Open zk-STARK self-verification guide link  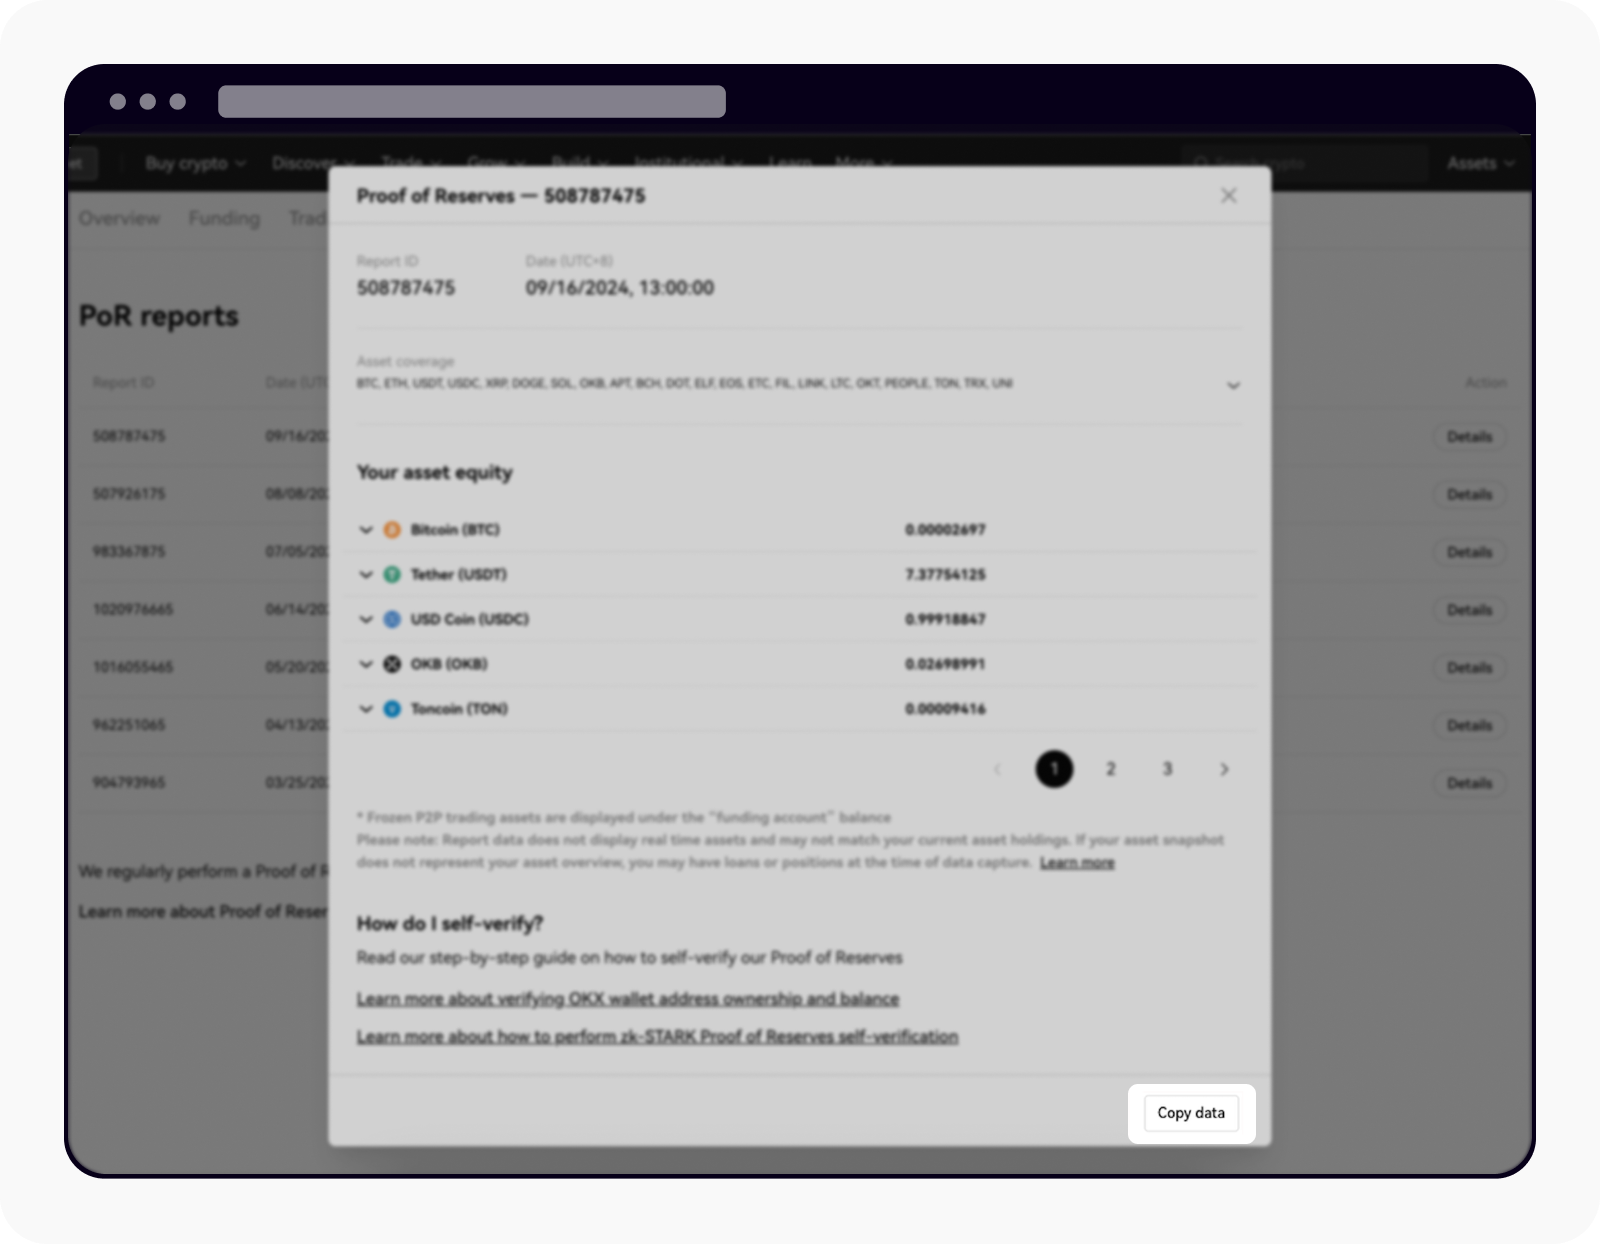[x=657, y=1037]
